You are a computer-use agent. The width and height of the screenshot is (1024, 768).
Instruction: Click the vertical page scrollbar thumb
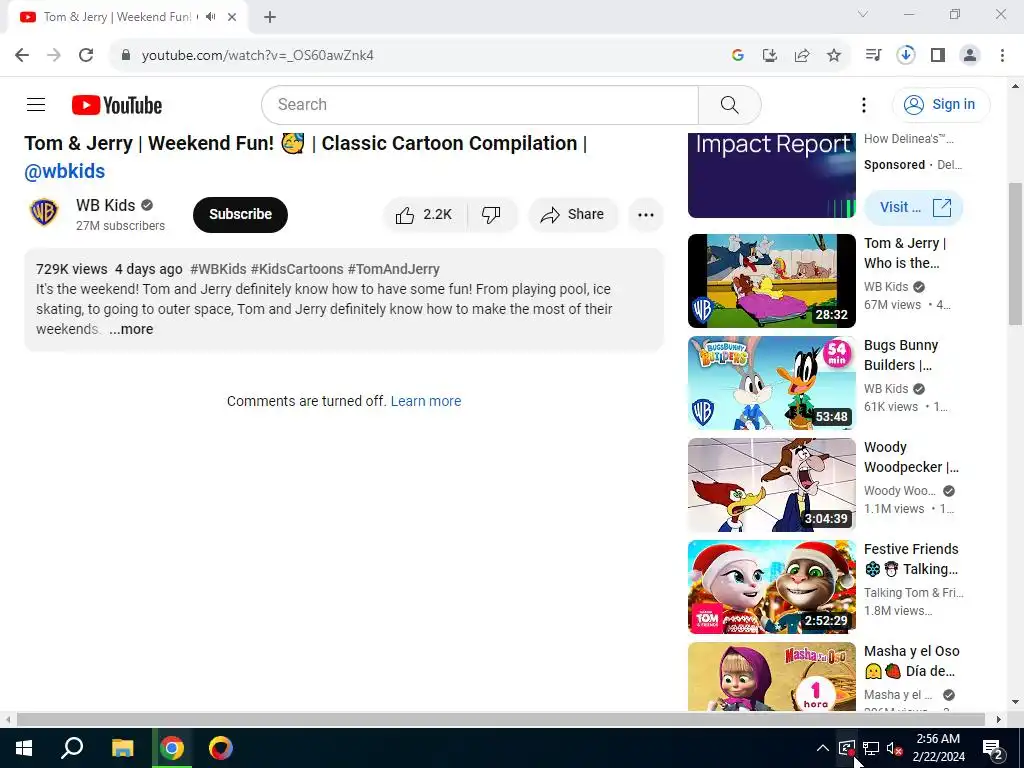[x=1016, y=253]
